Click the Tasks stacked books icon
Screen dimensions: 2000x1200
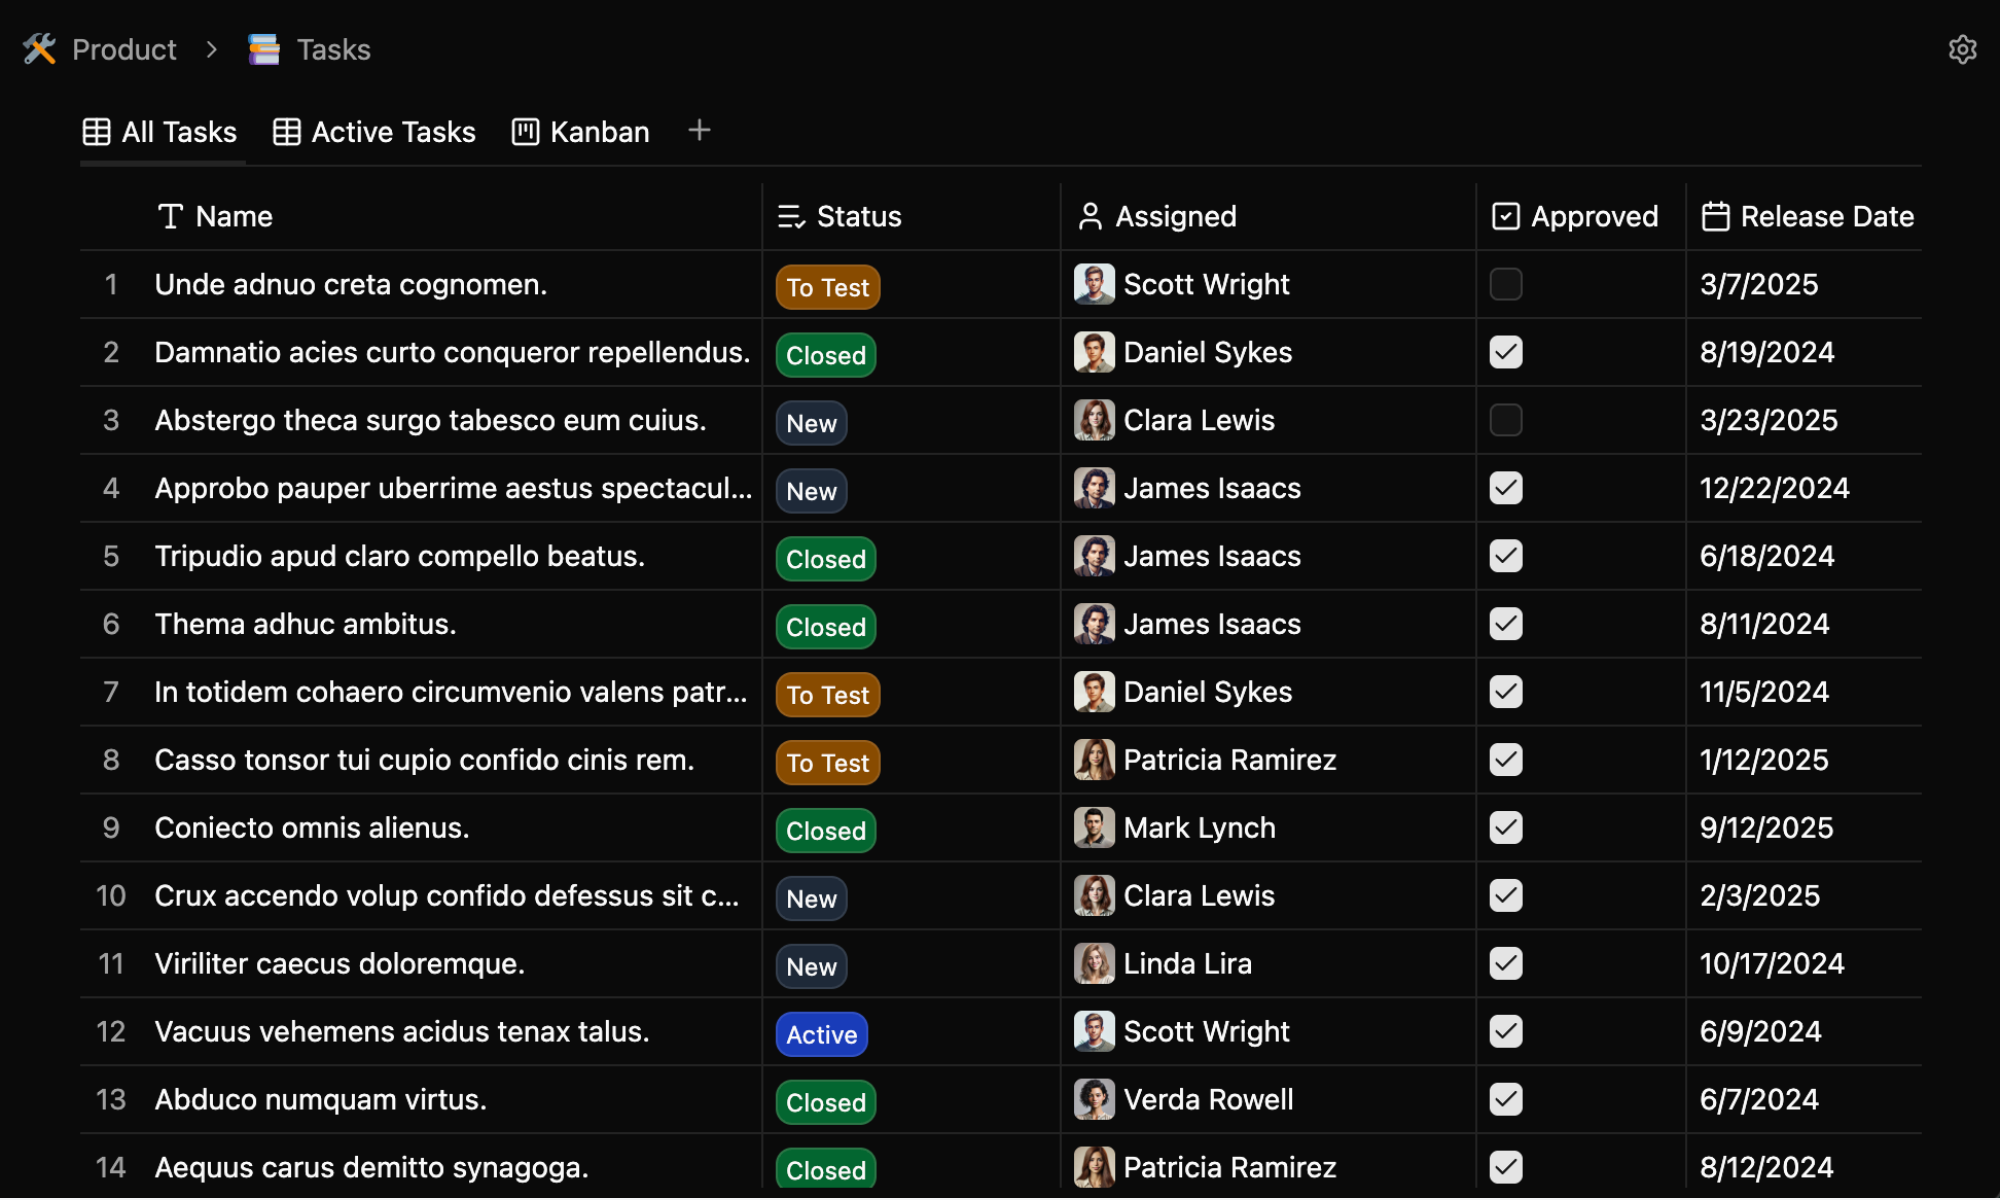click(264, 49)
